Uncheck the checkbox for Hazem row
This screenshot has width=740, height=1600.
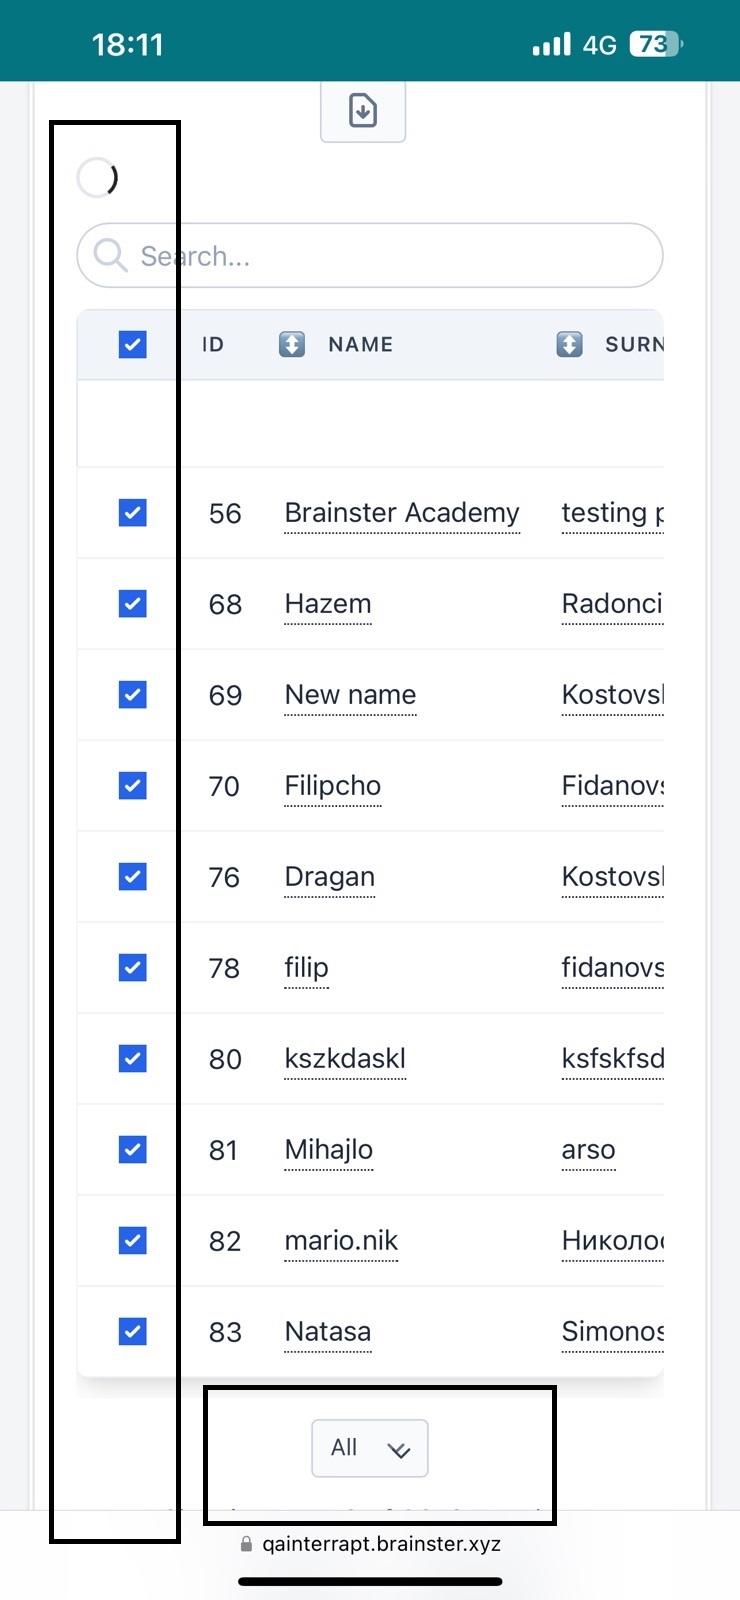tap(132, 604)
